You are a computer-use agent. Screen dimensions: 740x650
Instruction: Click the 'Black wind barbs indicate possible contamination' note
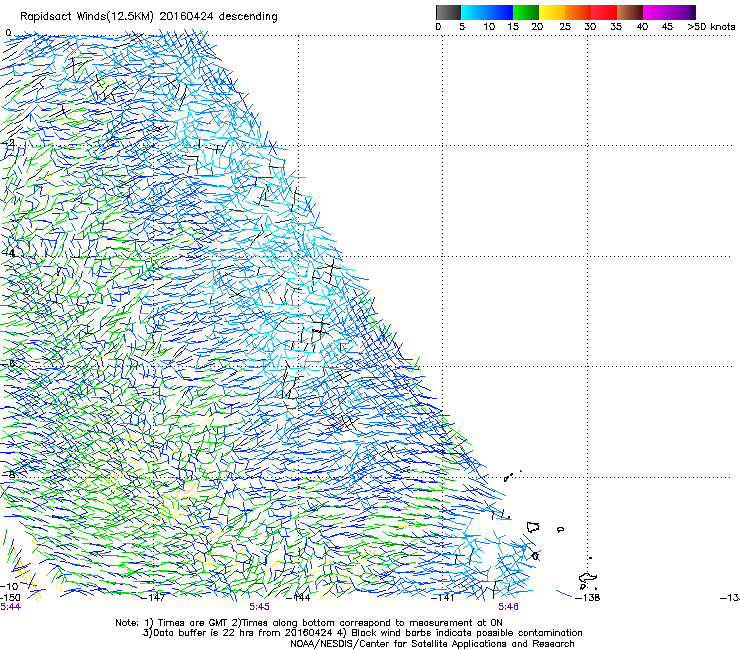467,633
